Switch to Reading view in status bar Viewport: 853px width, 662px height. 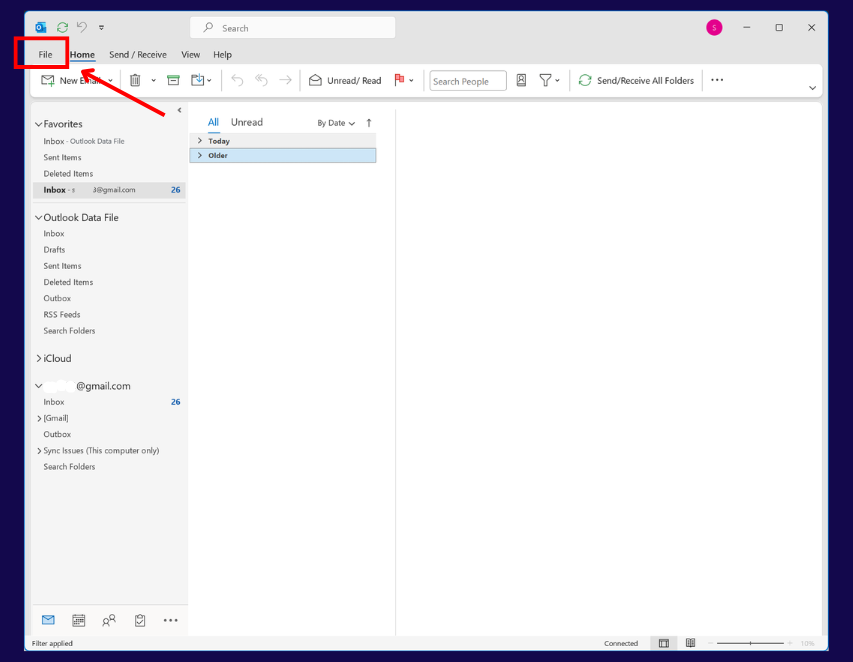point(690,643)
